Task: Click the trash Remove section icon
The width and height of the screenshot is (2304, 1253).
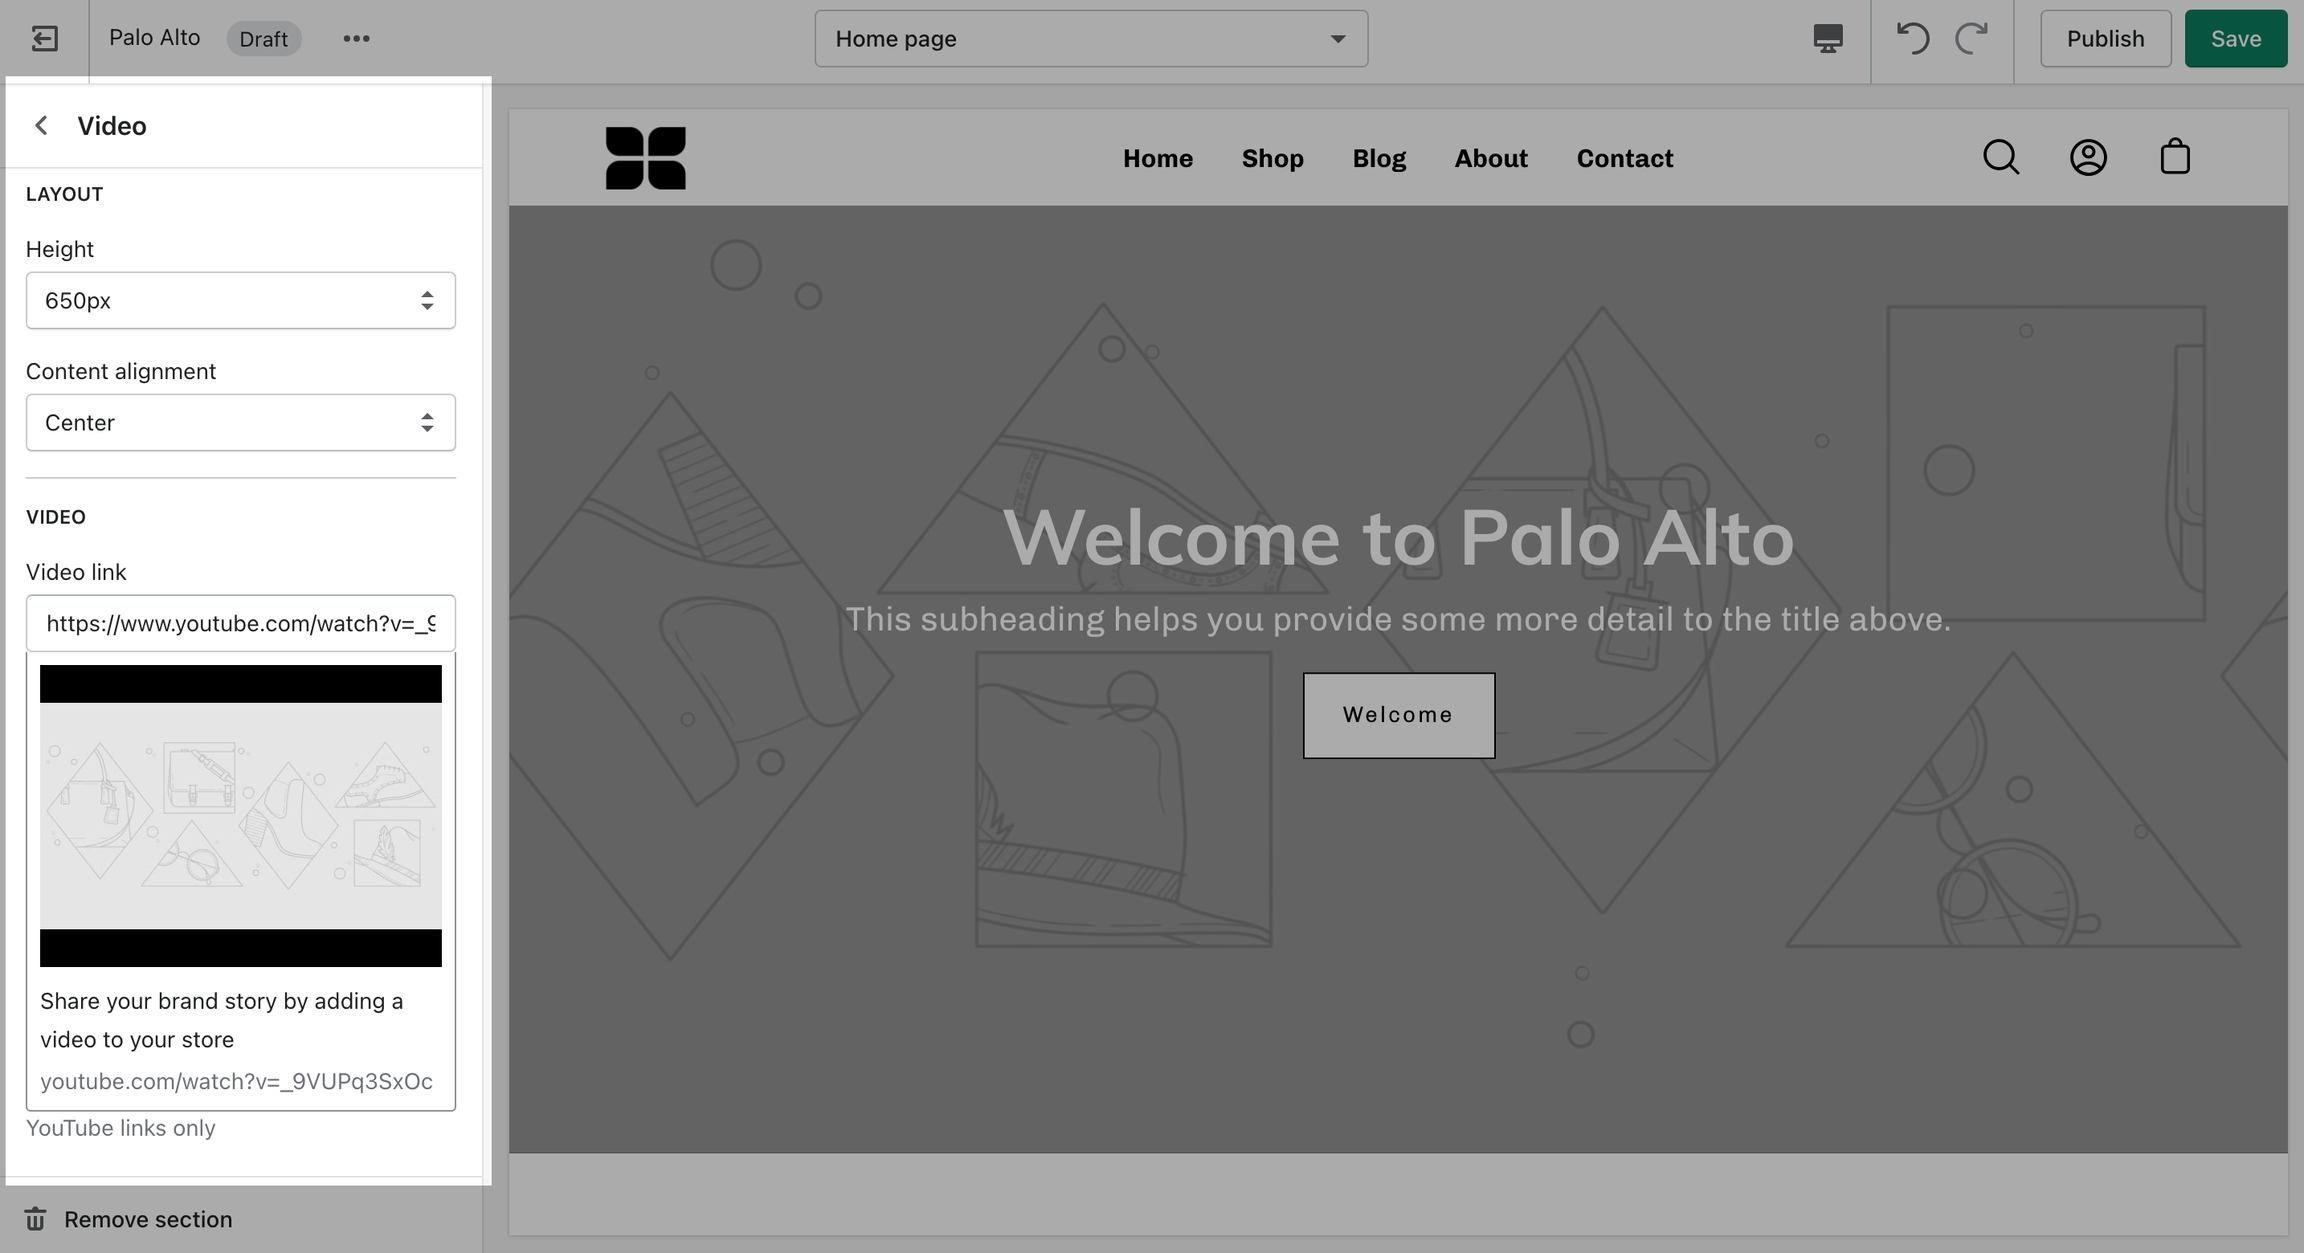Action: (x=35, y=1219)
